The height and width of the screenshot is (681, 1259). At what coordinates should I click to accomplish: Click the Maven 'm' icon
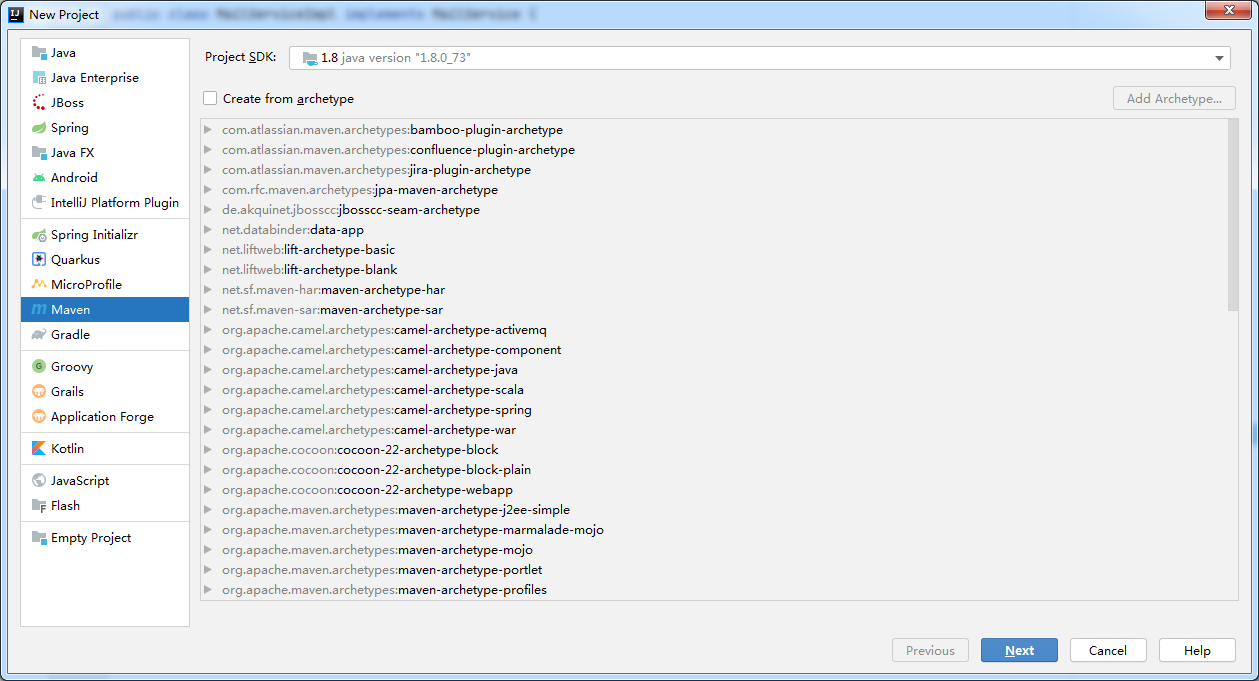click(39, 310)
